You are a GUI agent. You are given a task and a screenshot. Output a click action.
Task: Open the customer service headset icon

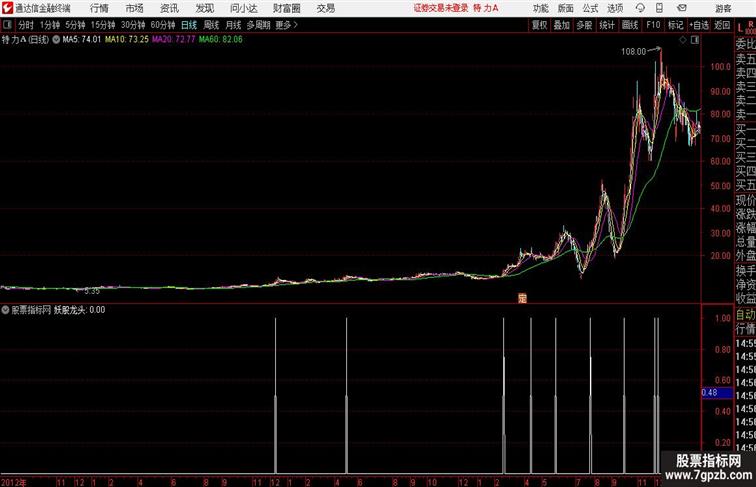click(640, 8)
